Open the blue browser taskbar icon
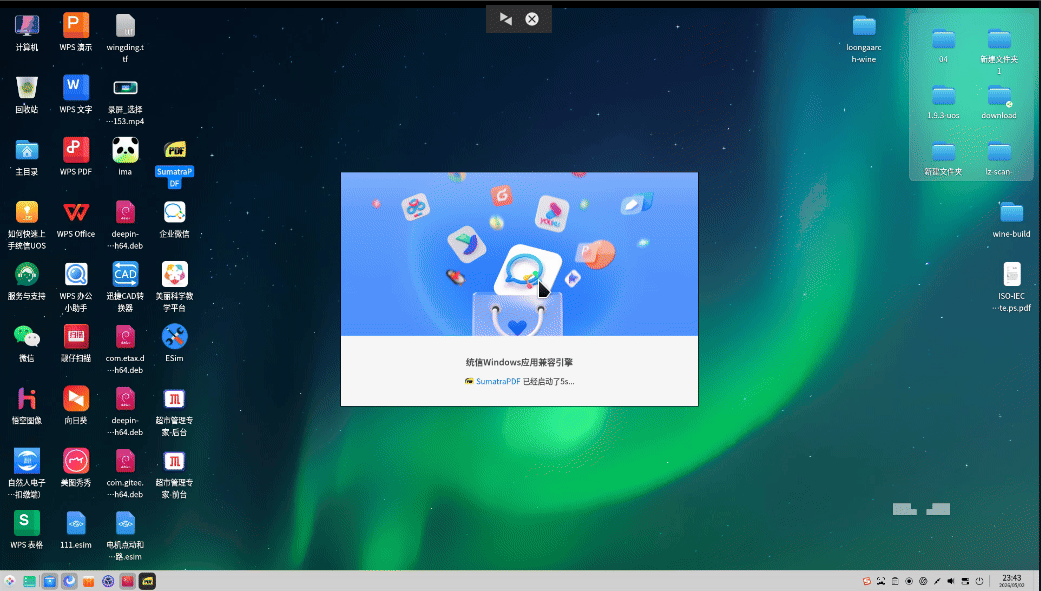 pos(69,581)
